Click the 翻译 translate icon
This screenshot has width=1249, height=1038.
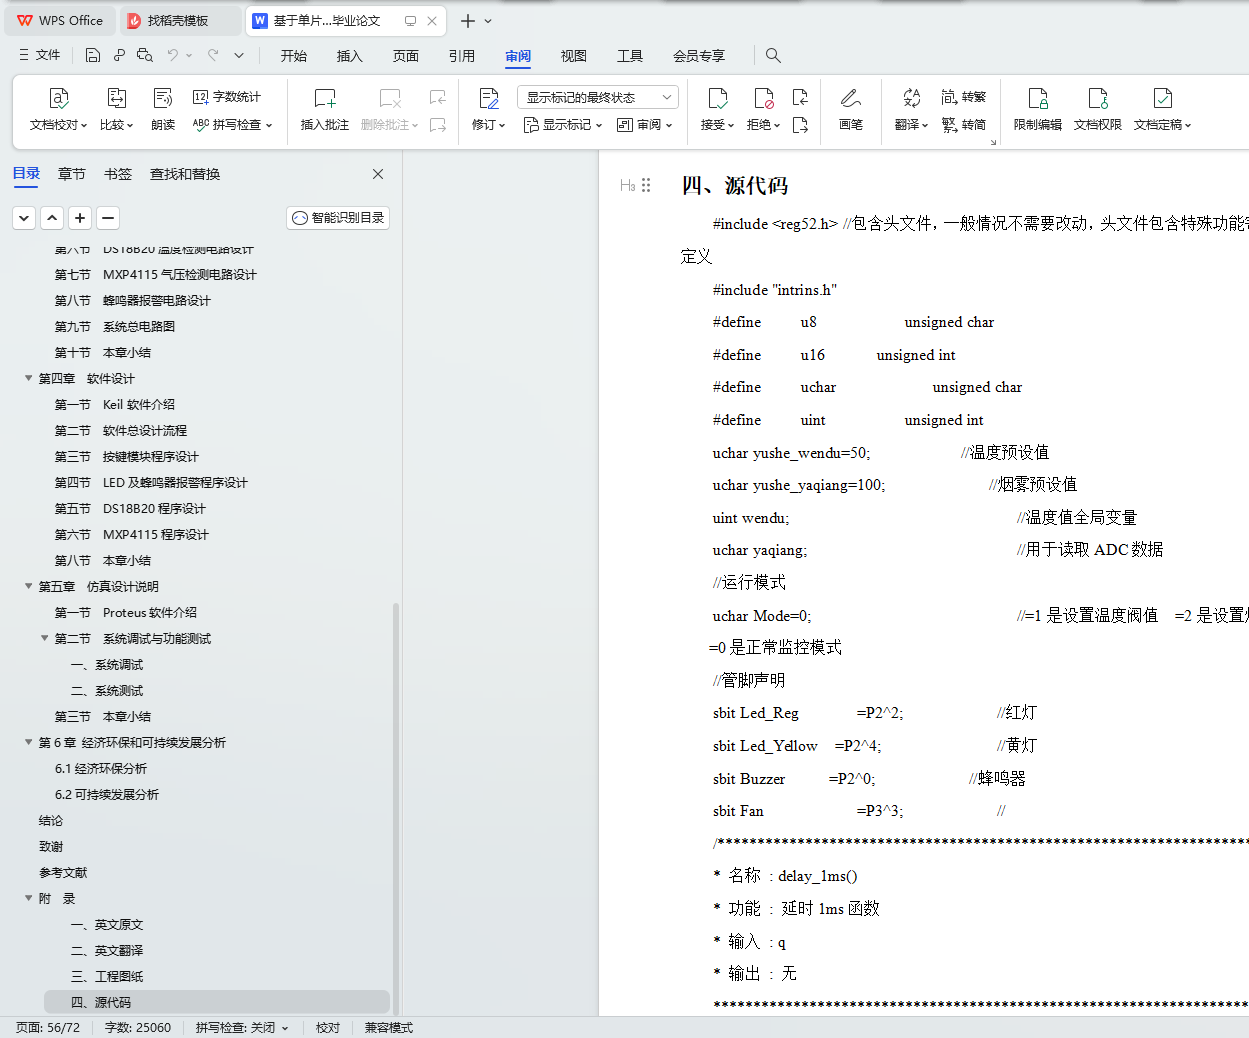[x=911, y=98]
